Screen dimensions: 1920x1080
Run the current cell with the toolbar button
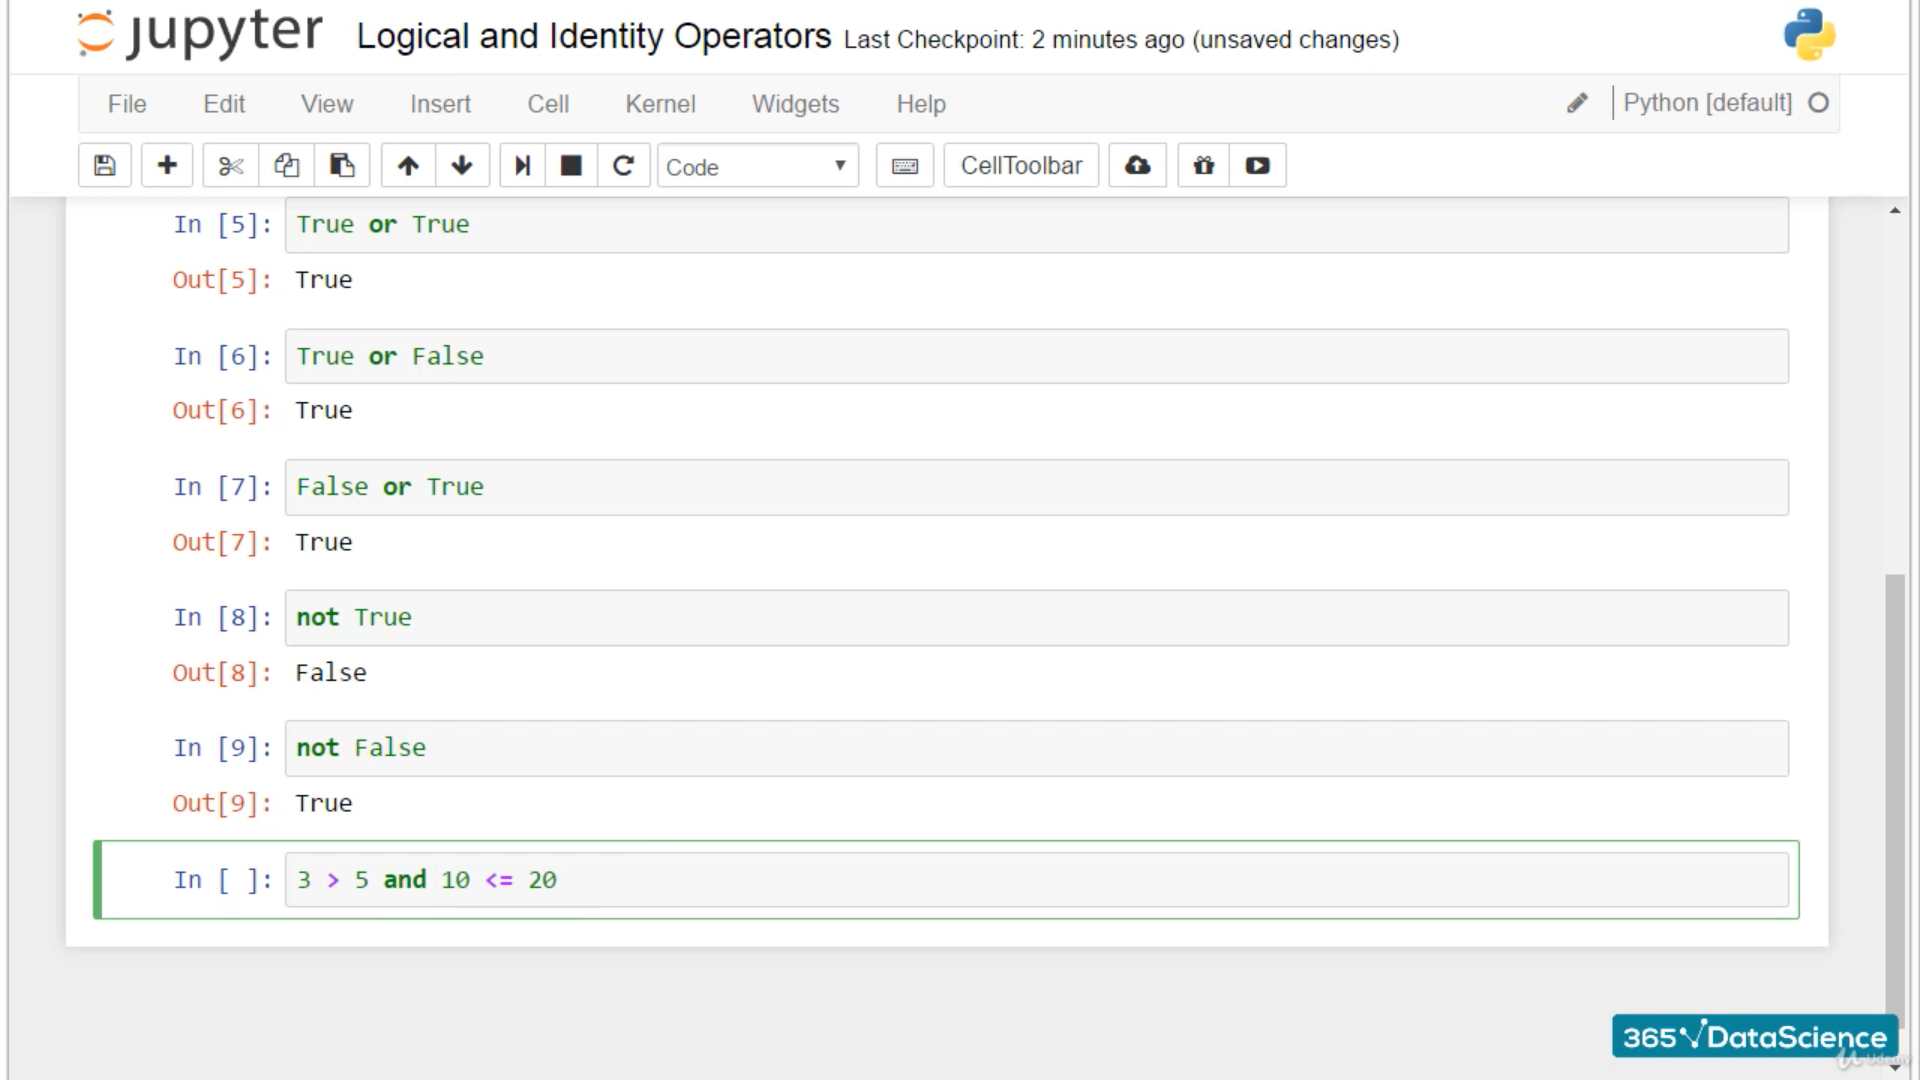tap(522, 166)
